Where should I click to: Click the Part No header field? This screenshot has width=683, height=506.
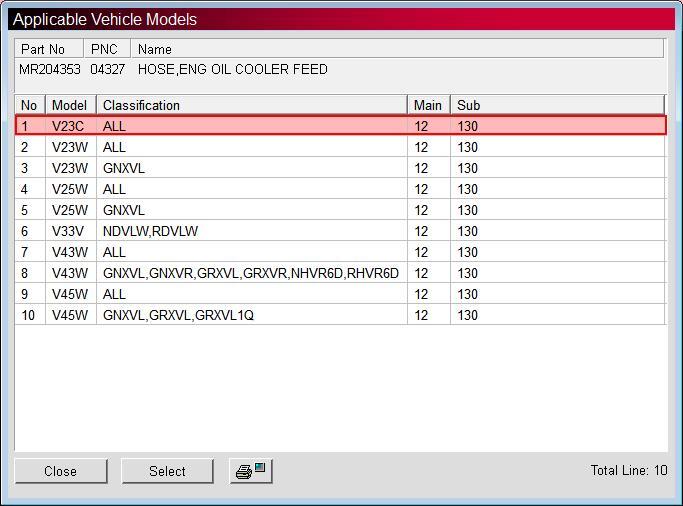tap(49, 49)
